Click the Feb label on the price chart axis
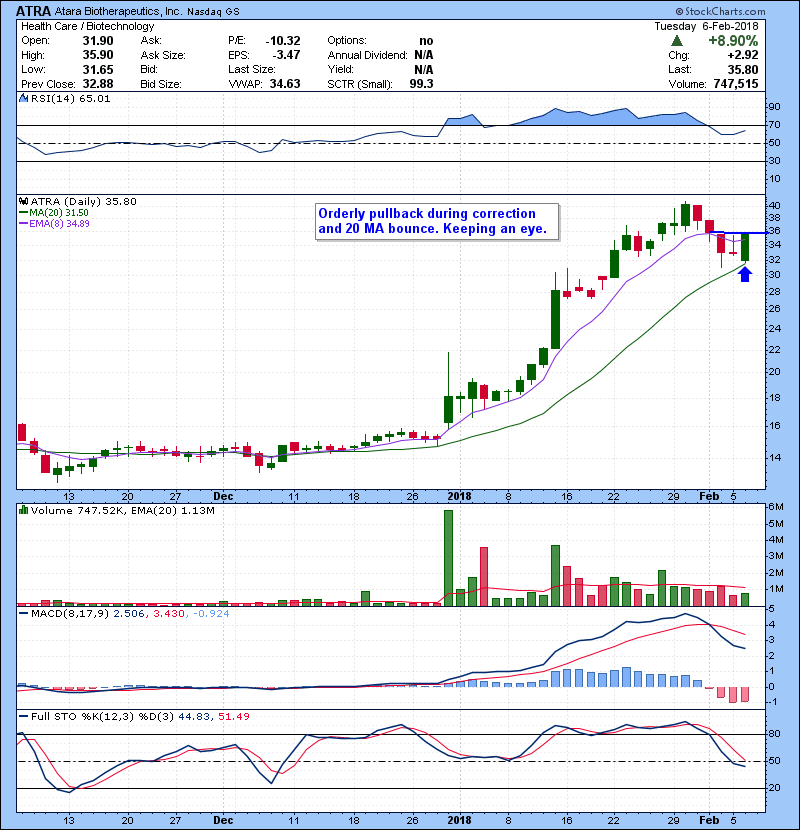The image size is (800, 830). [709, 497]
